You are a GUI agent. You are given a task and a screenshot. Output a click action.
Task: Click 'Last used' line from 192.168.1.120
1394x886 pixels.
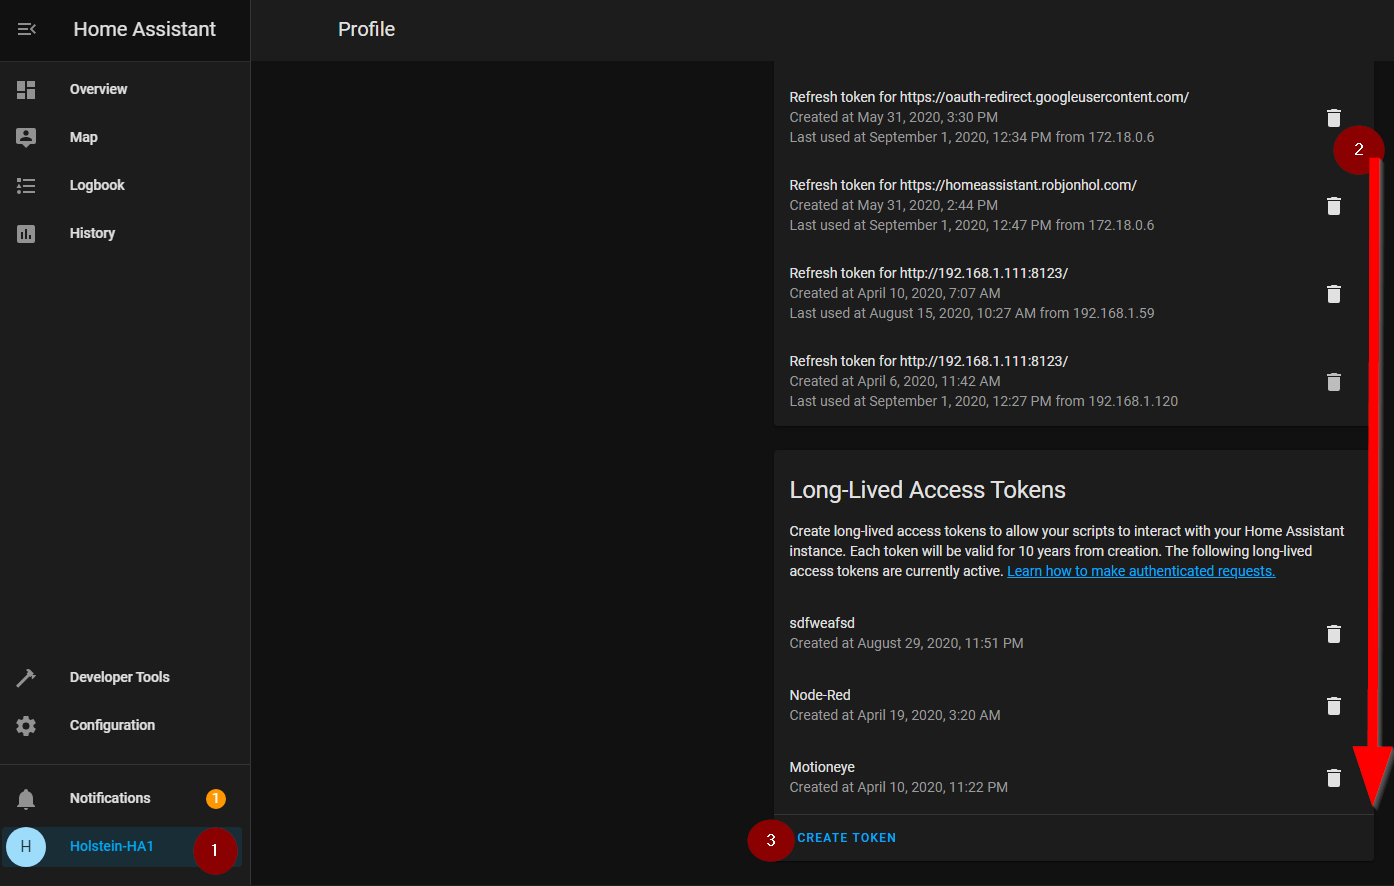pyautogui.click(x=984, y=401)
